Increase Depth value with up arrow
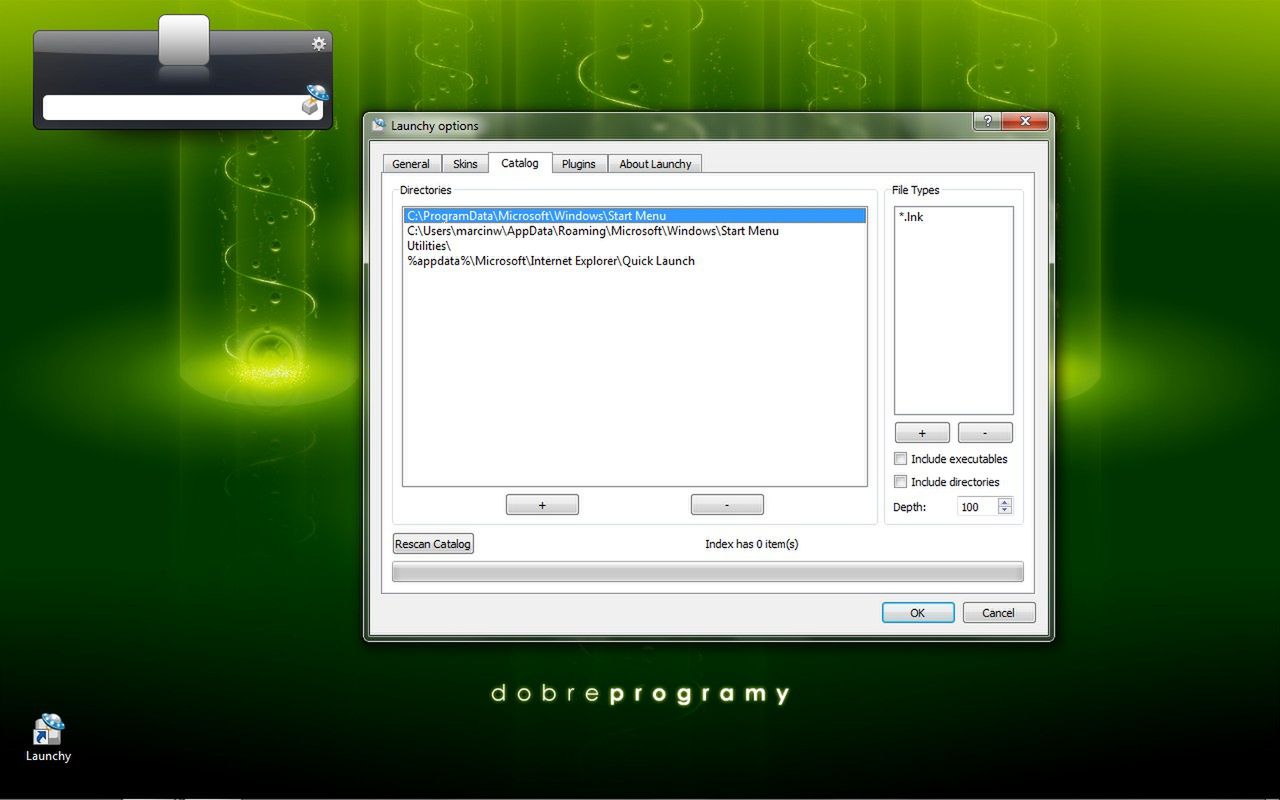This screenshot has width=1280, height=800. click(x=1005, y=502)
